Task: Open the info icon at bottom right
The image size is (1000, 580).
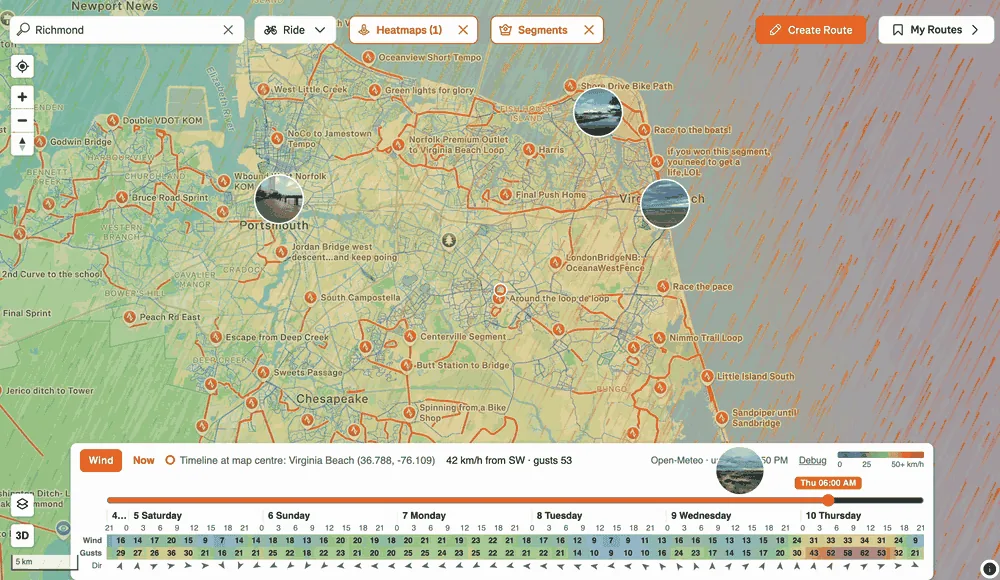Action: coord(989,568)
